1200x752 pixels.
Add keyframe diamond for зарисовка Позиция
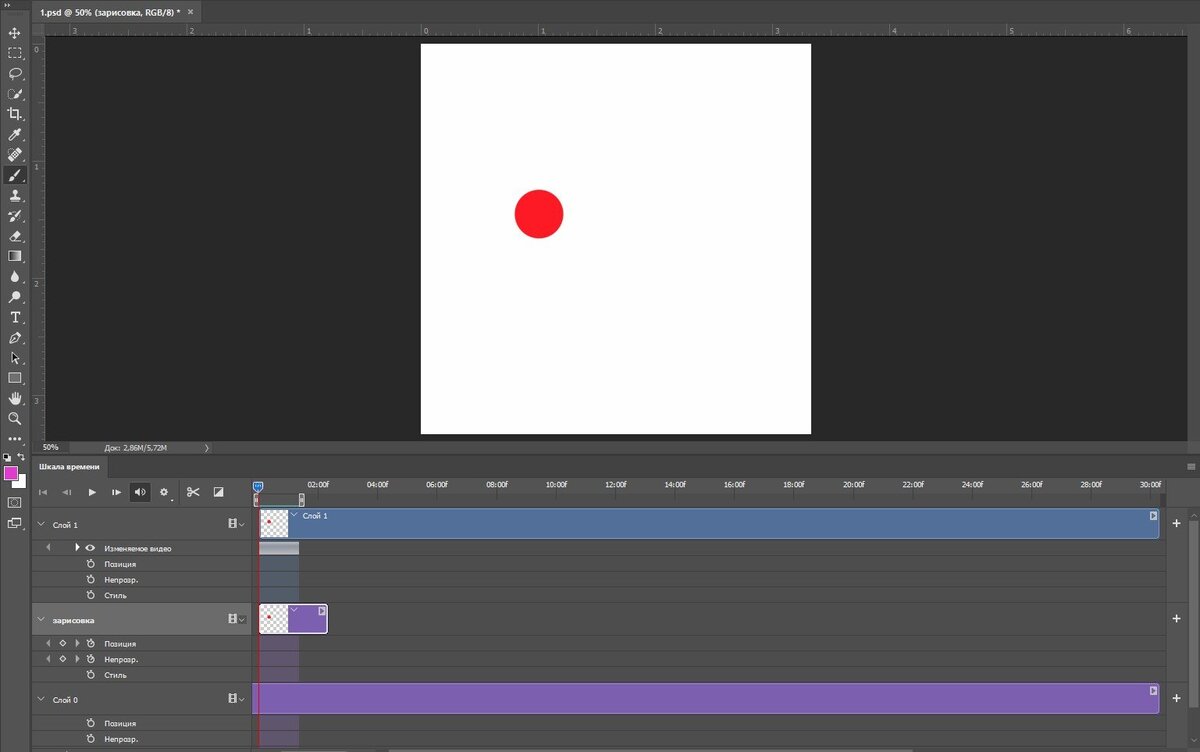[x=62, y=644]
